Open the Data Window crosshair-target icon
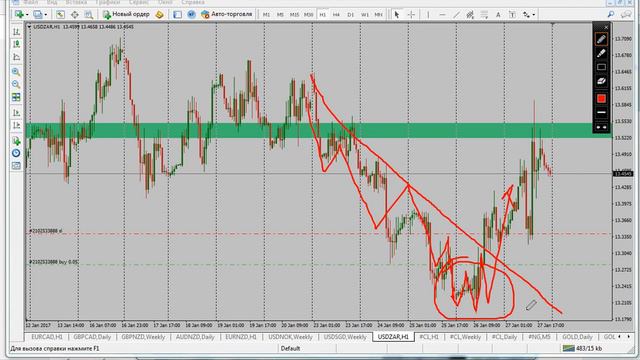Screen dimensions: 640x360 click(75, 14)
